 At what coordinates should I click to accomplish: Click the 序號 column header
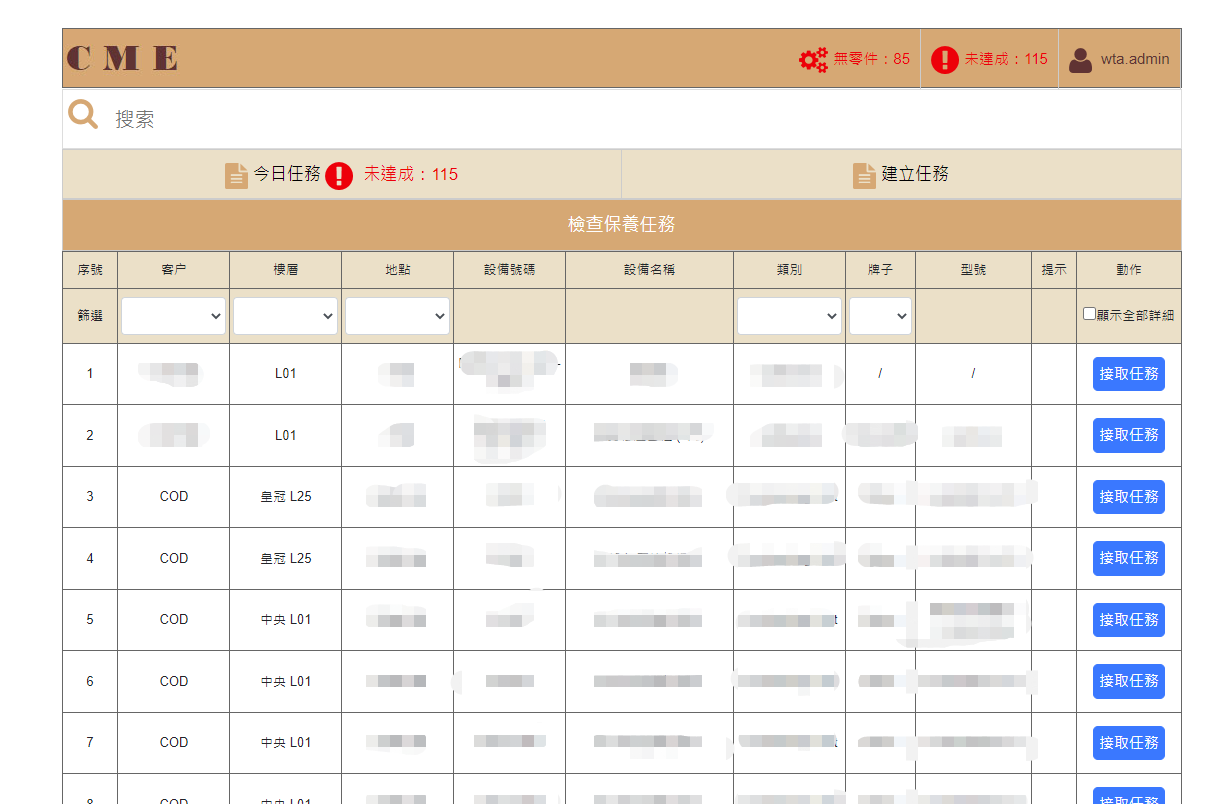click(x=90, y=270)
